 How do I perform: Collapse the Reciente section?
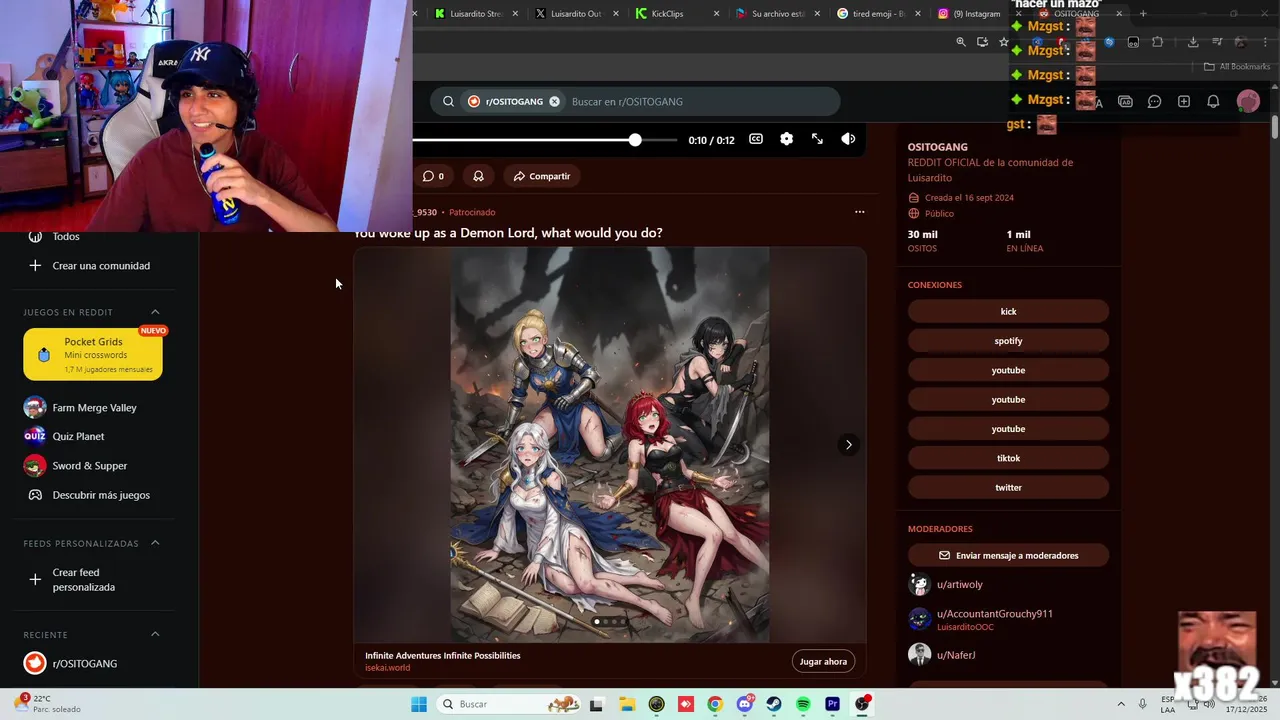155,634
